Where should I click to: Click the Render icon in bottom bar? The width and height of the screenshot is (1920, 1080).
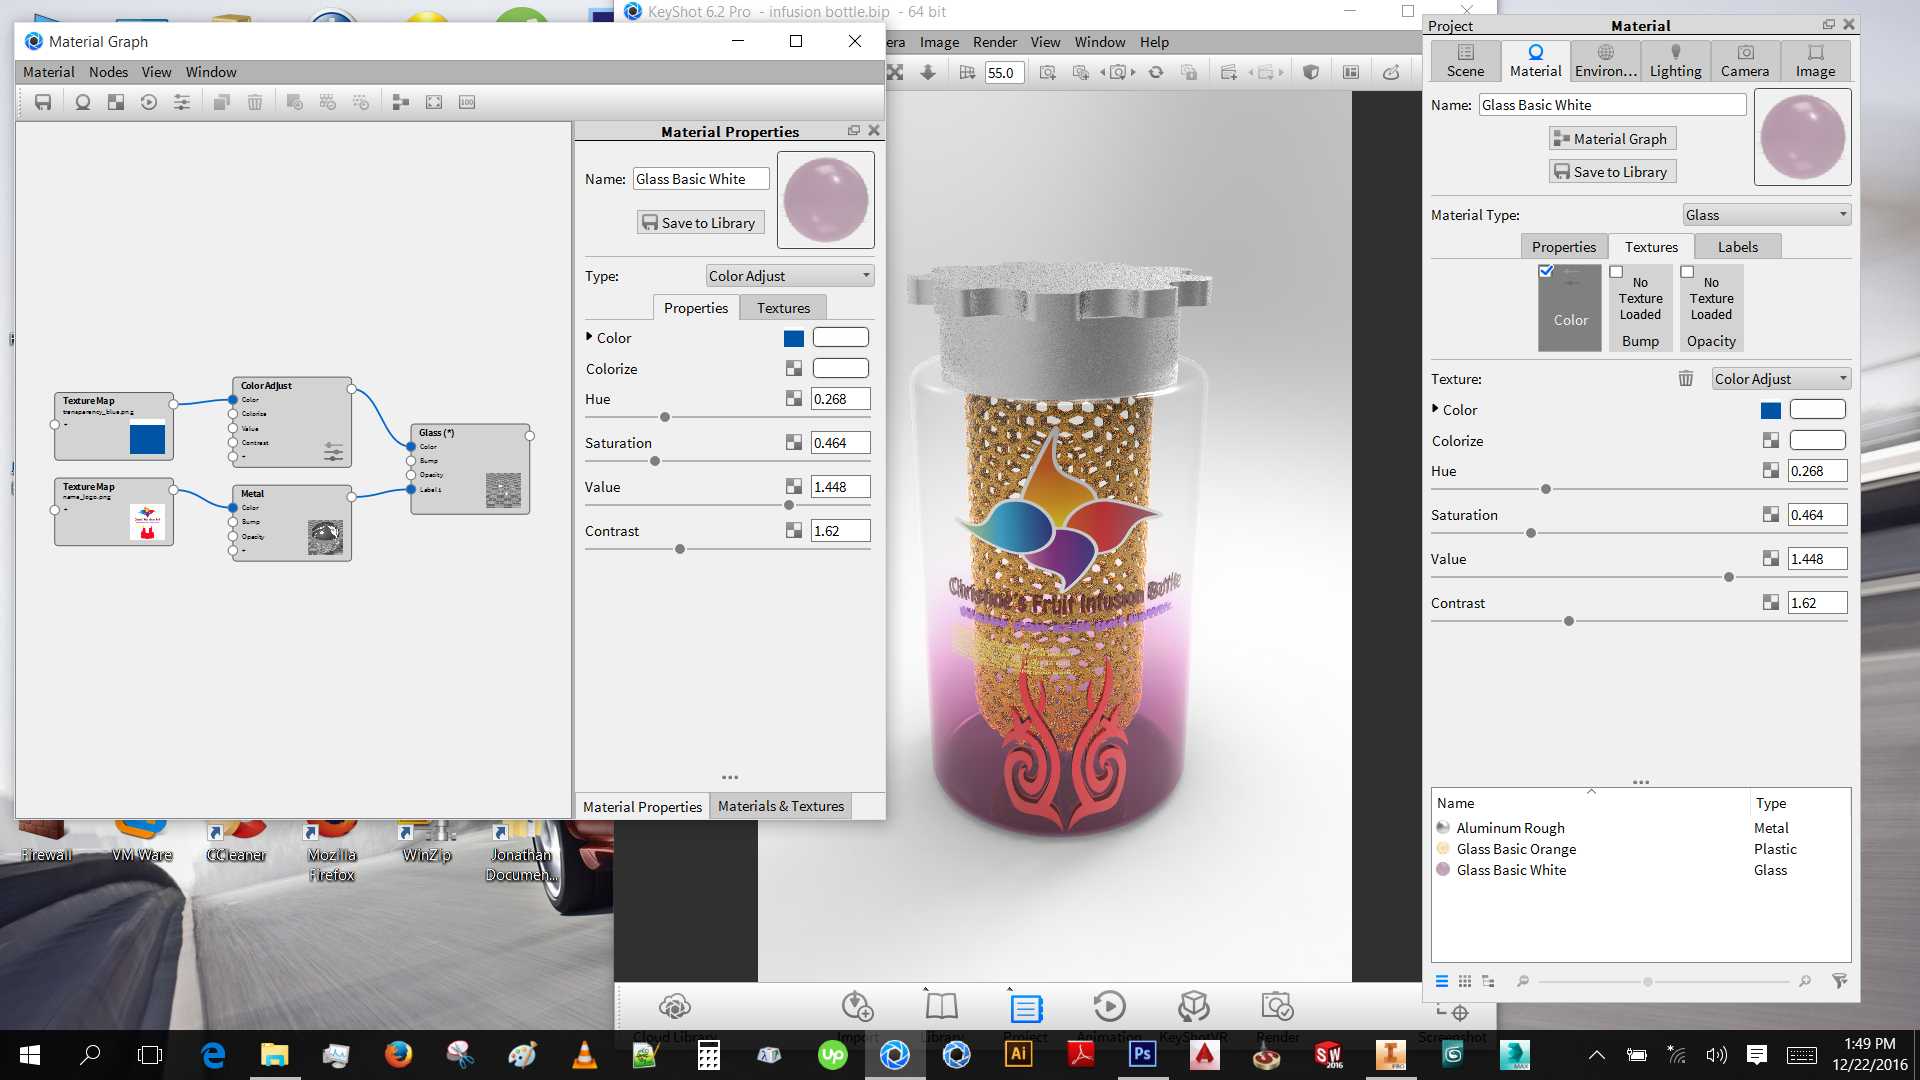(1278, 1006)
